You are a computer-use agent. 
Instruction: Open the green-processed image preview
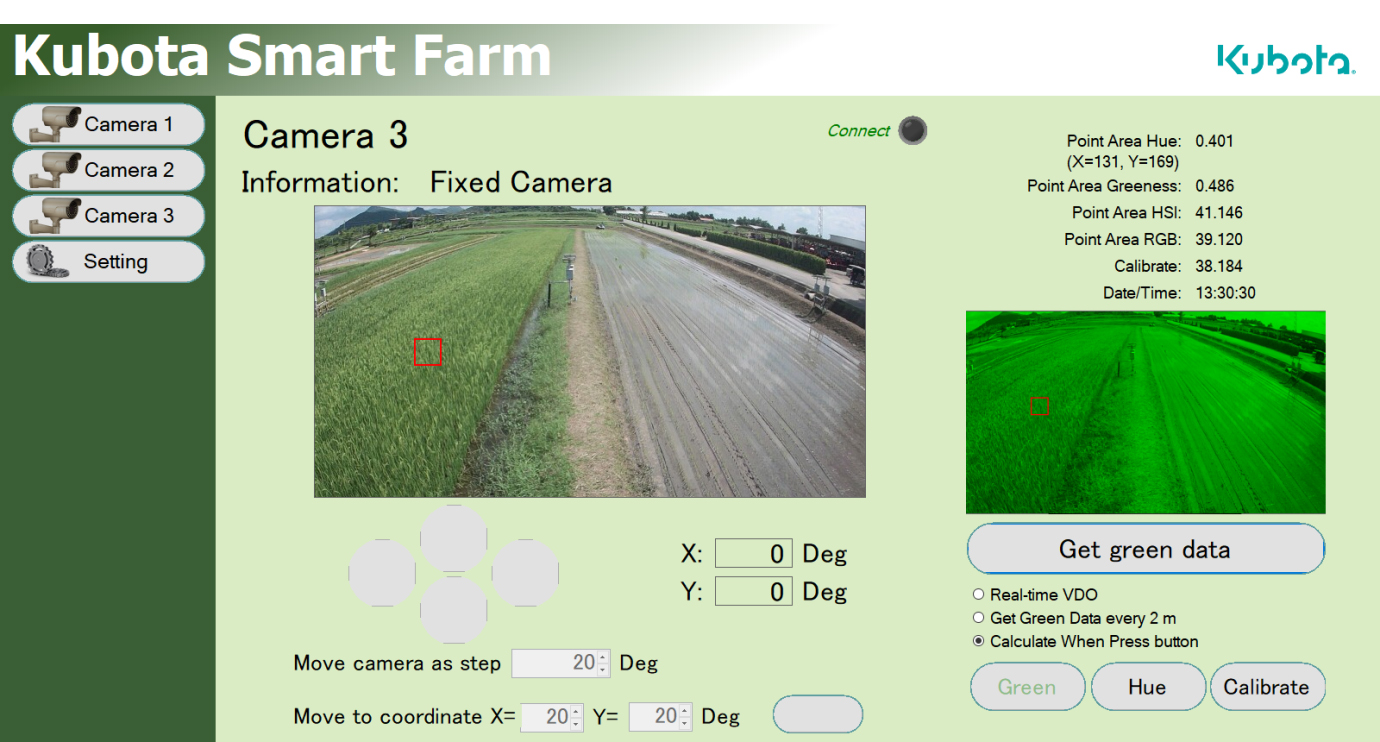[1145, 412]
